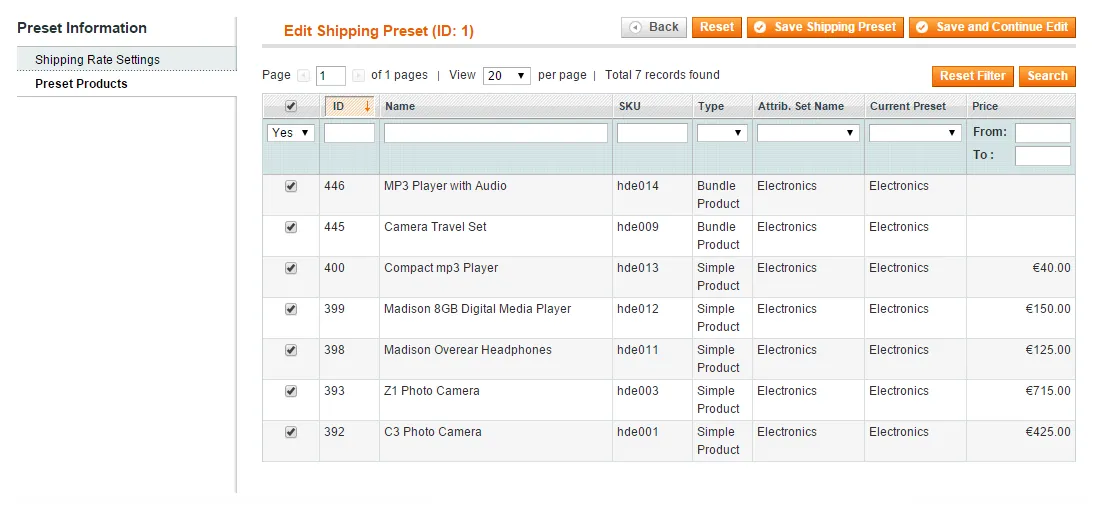
Task: Click SKU cell hde012
Action: (x=638, y=309)
